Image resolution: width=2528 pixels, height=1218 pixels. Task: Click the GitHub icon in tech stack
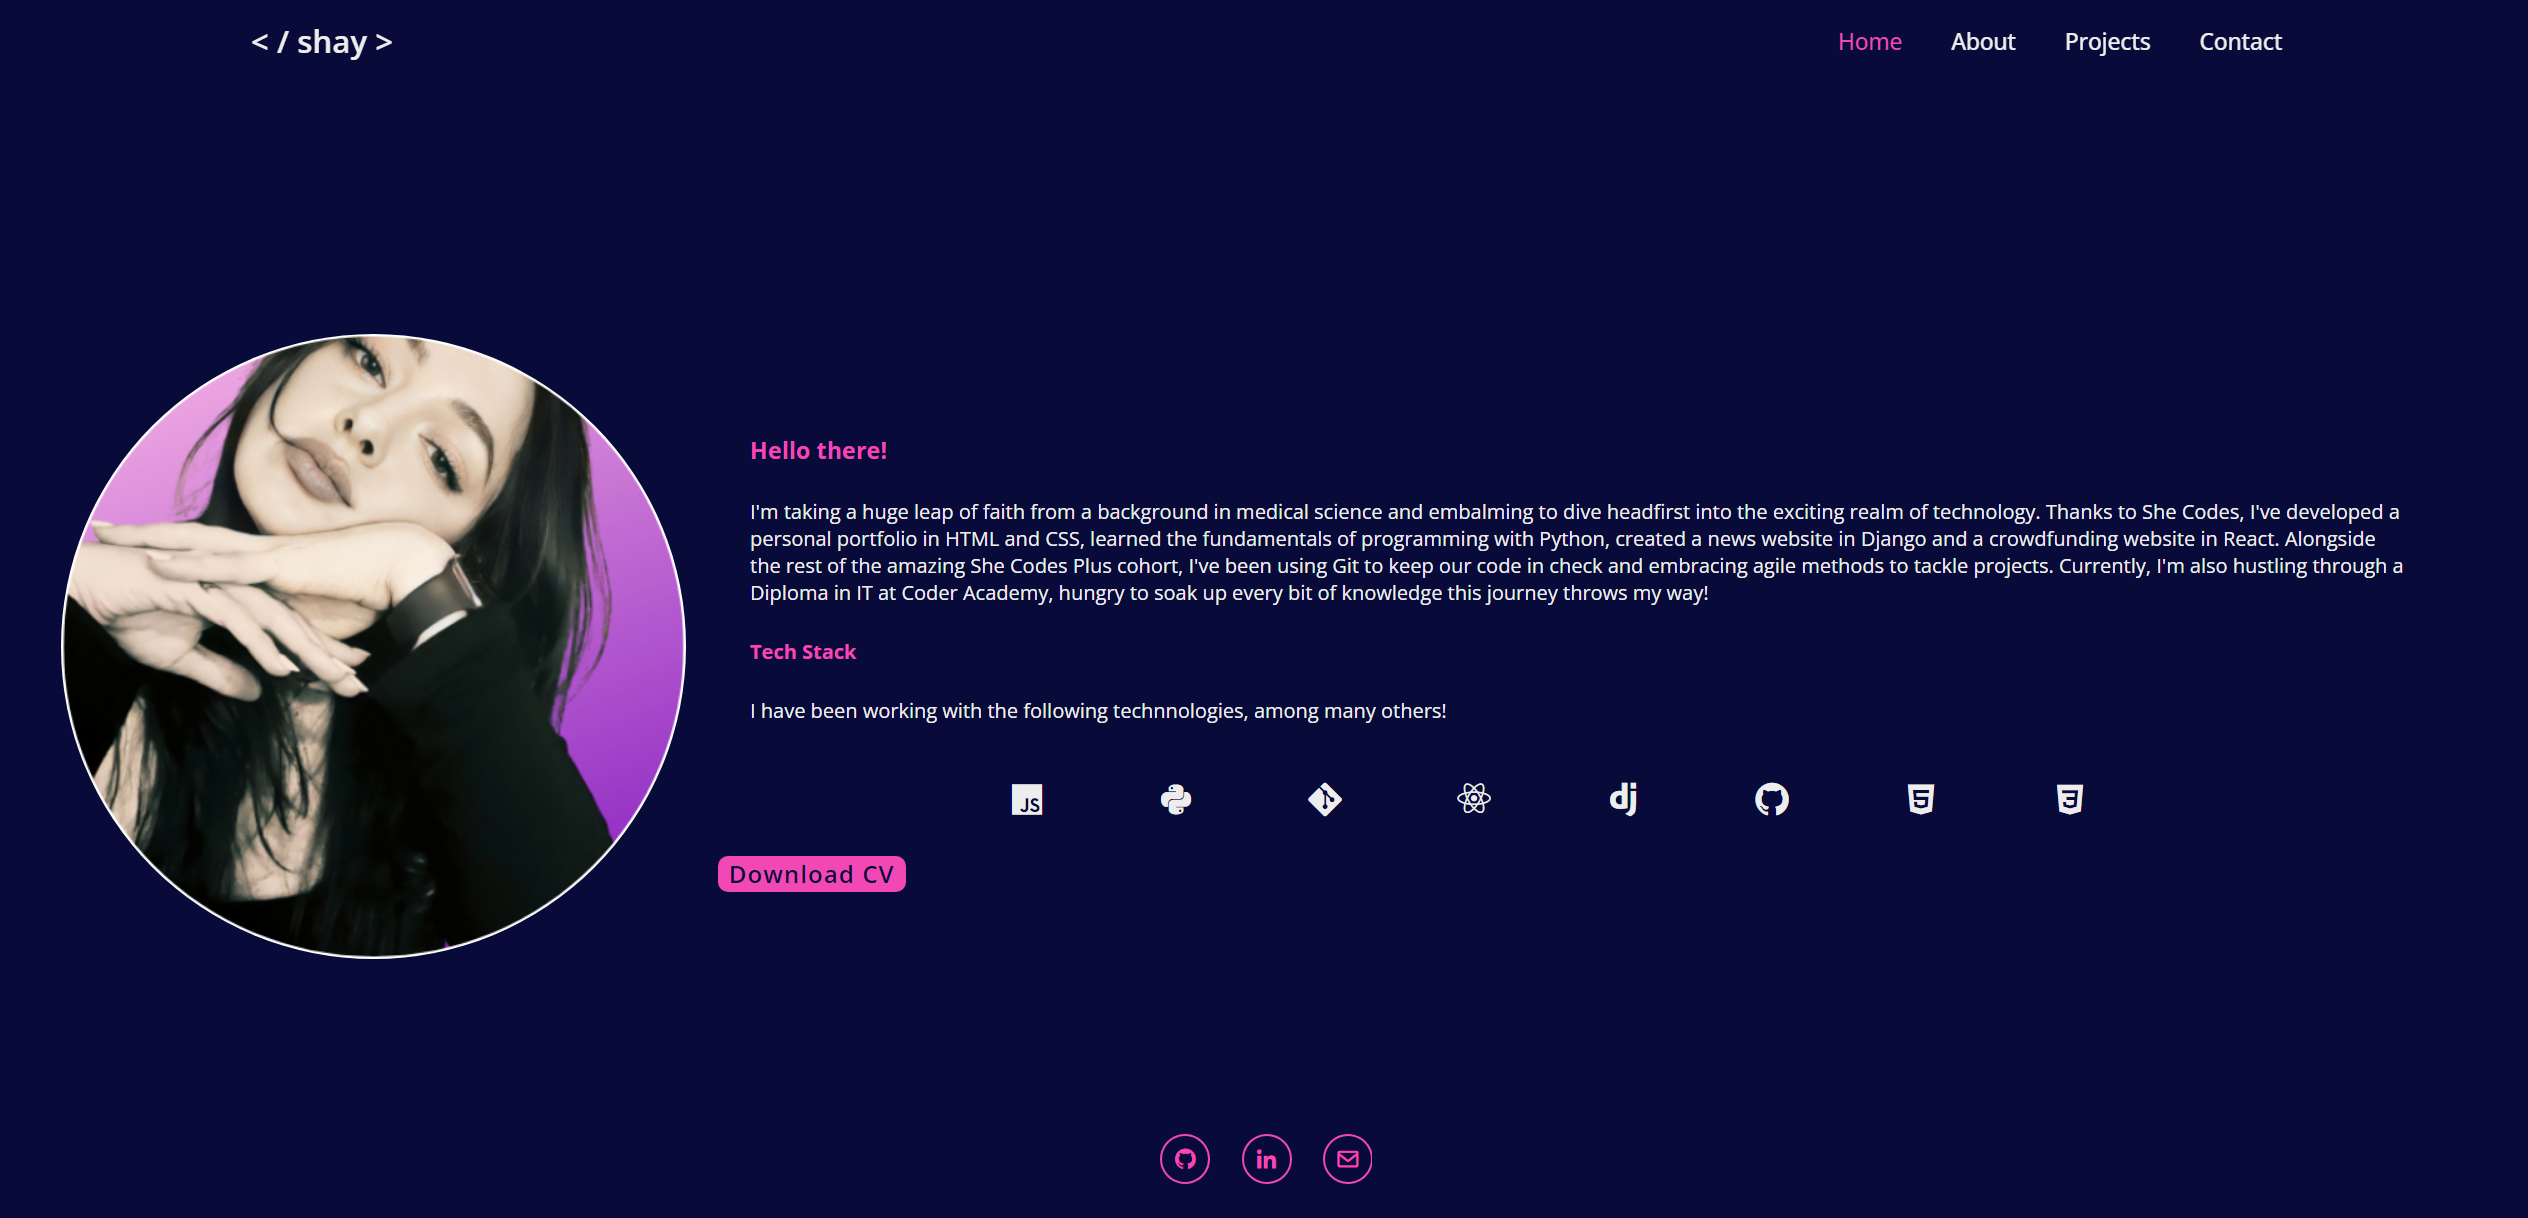[1772, 797]
